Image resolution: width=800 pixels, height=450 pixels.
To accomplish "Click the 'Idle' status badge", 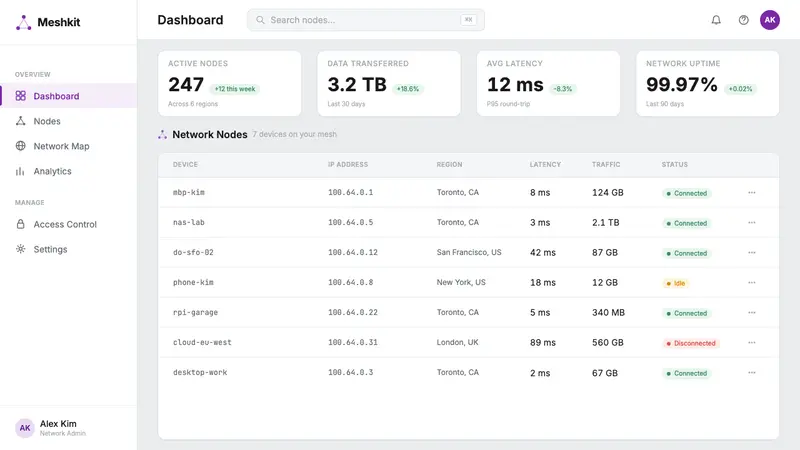I will coord(675,283).
